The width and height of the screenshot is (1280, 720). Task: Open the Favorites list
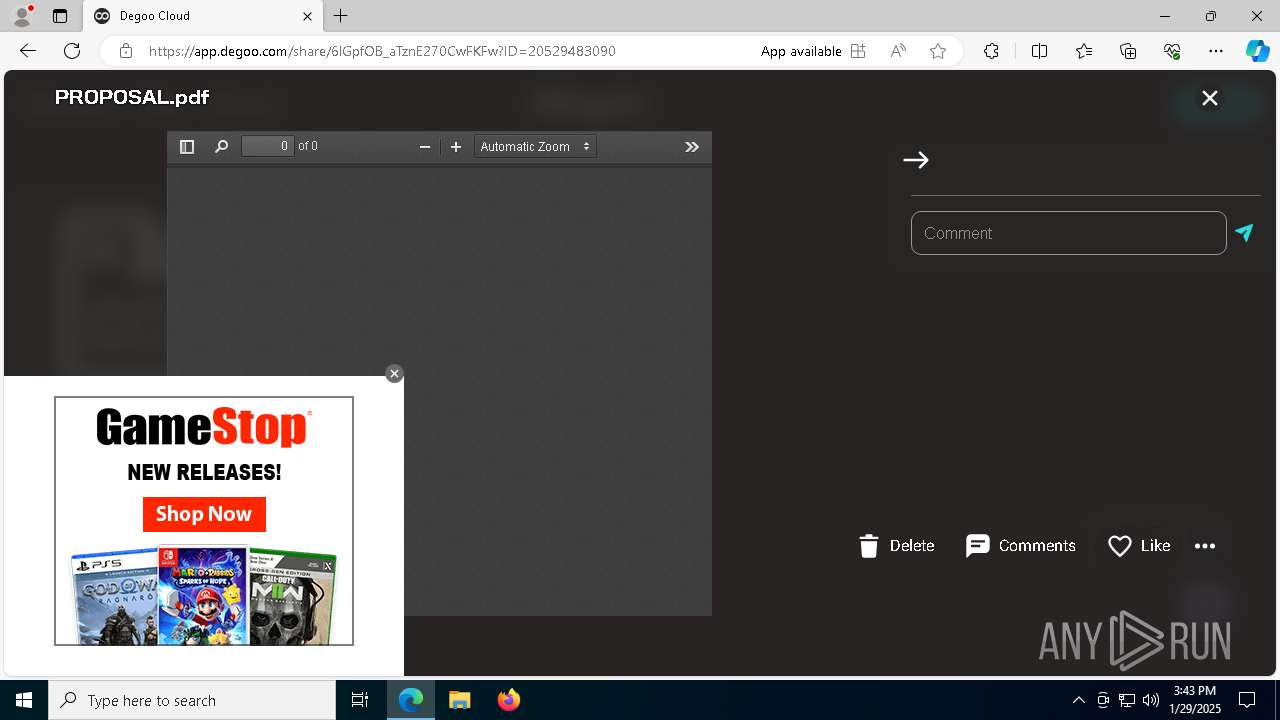[x=1084, y=51]
